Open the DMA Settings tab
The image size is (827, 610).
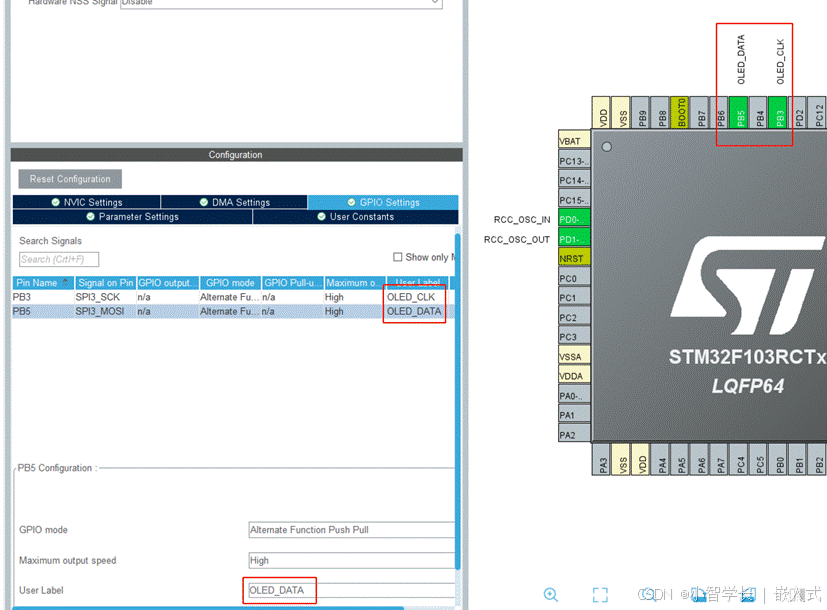click(234, 202)
